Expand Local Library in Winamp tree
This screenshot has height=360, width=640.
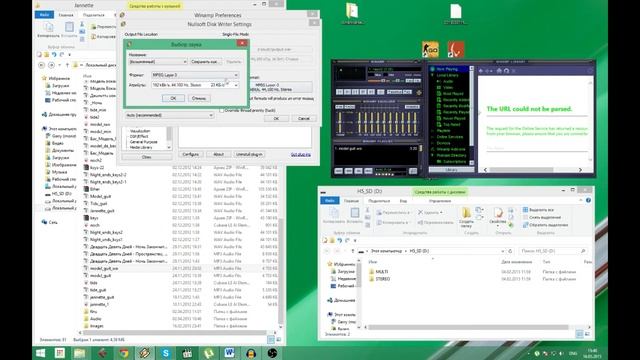tap(432, 75)
